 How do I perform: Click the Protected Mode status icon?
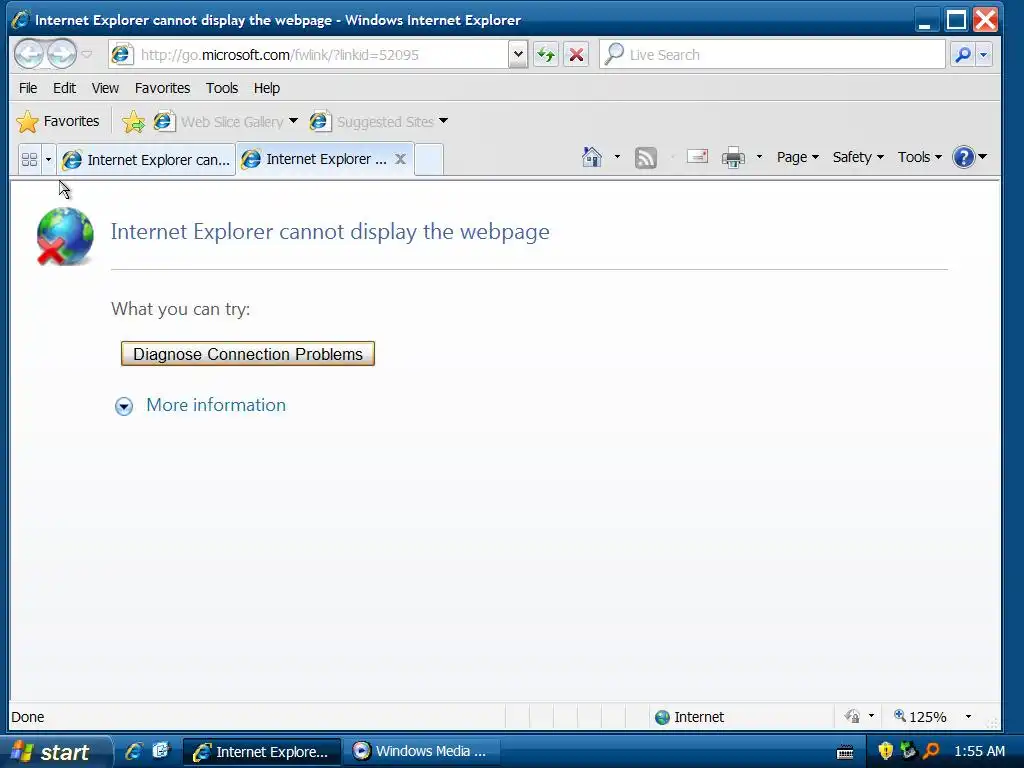tap(852, 716)
